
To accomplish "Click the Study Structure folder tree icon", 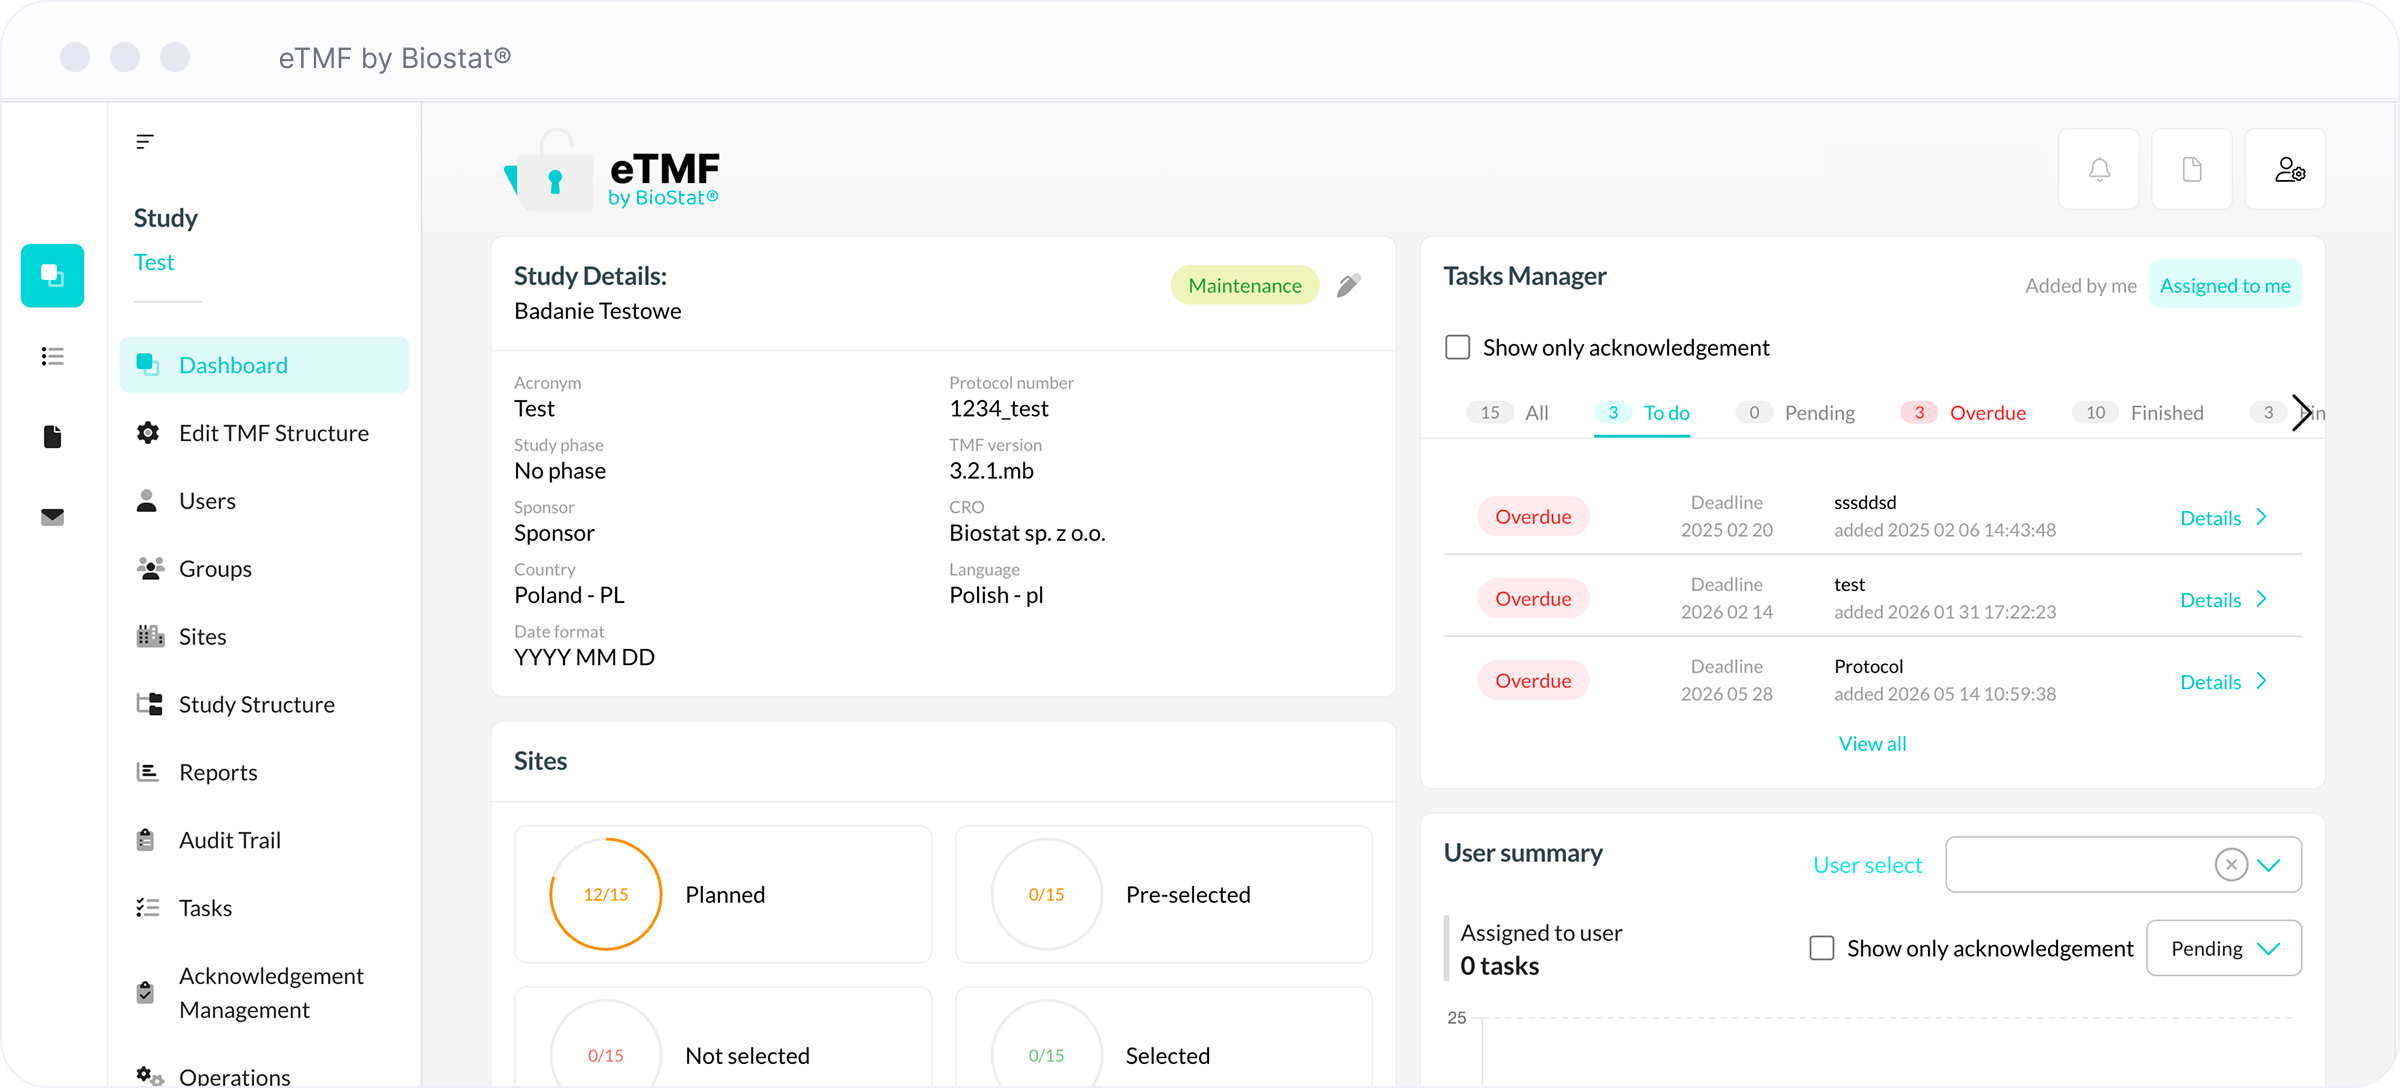I will point(150,704).
